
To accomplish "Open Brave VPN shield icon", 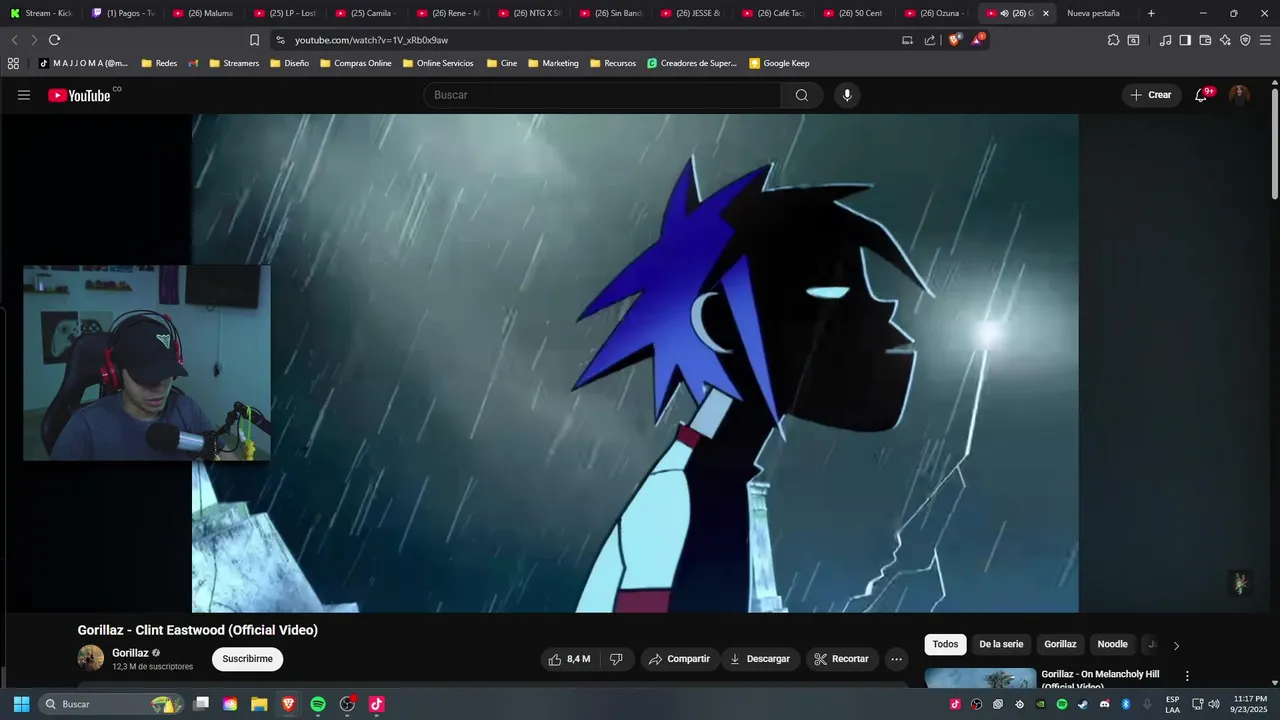I will [1245, 40].
